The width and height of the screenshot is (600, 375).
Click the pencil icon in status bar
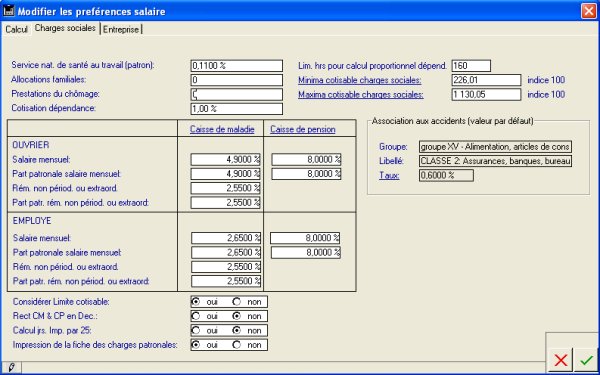(11, 367)
